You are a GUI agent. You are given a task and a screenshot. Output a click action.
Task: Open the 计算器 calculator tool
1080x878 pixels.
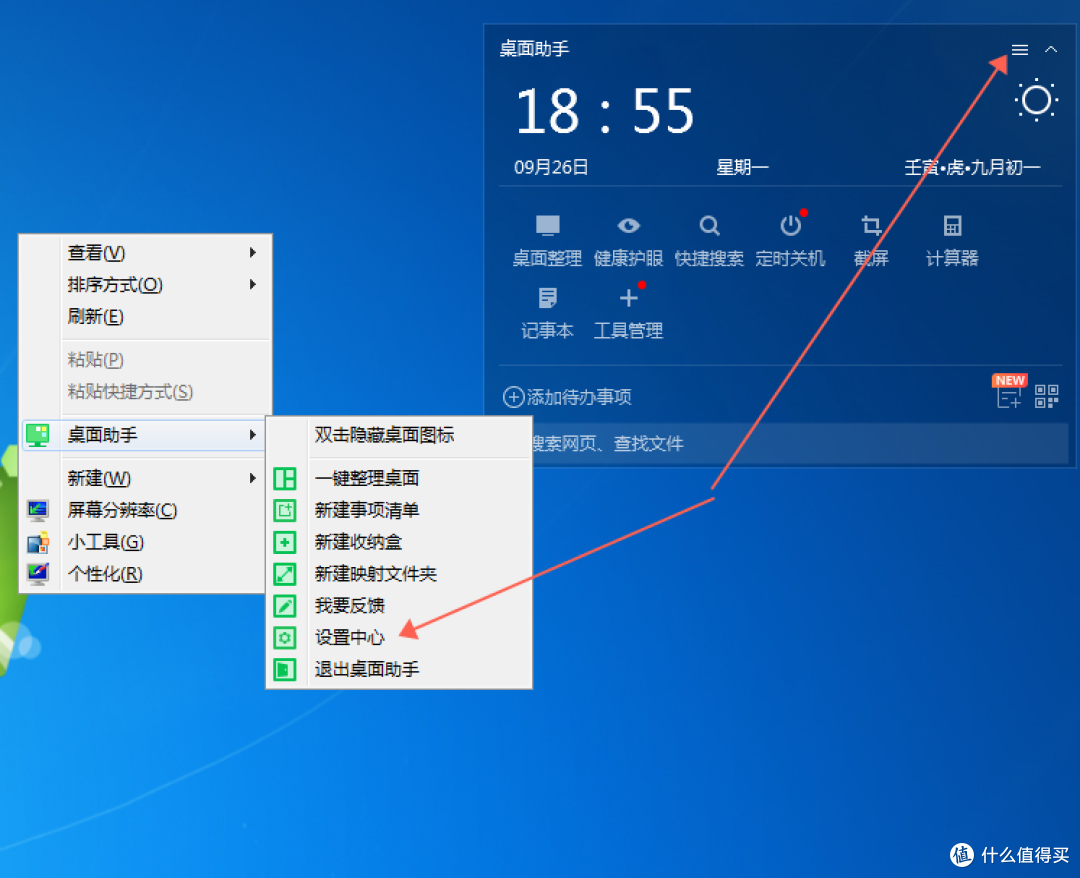click(952, 240)
